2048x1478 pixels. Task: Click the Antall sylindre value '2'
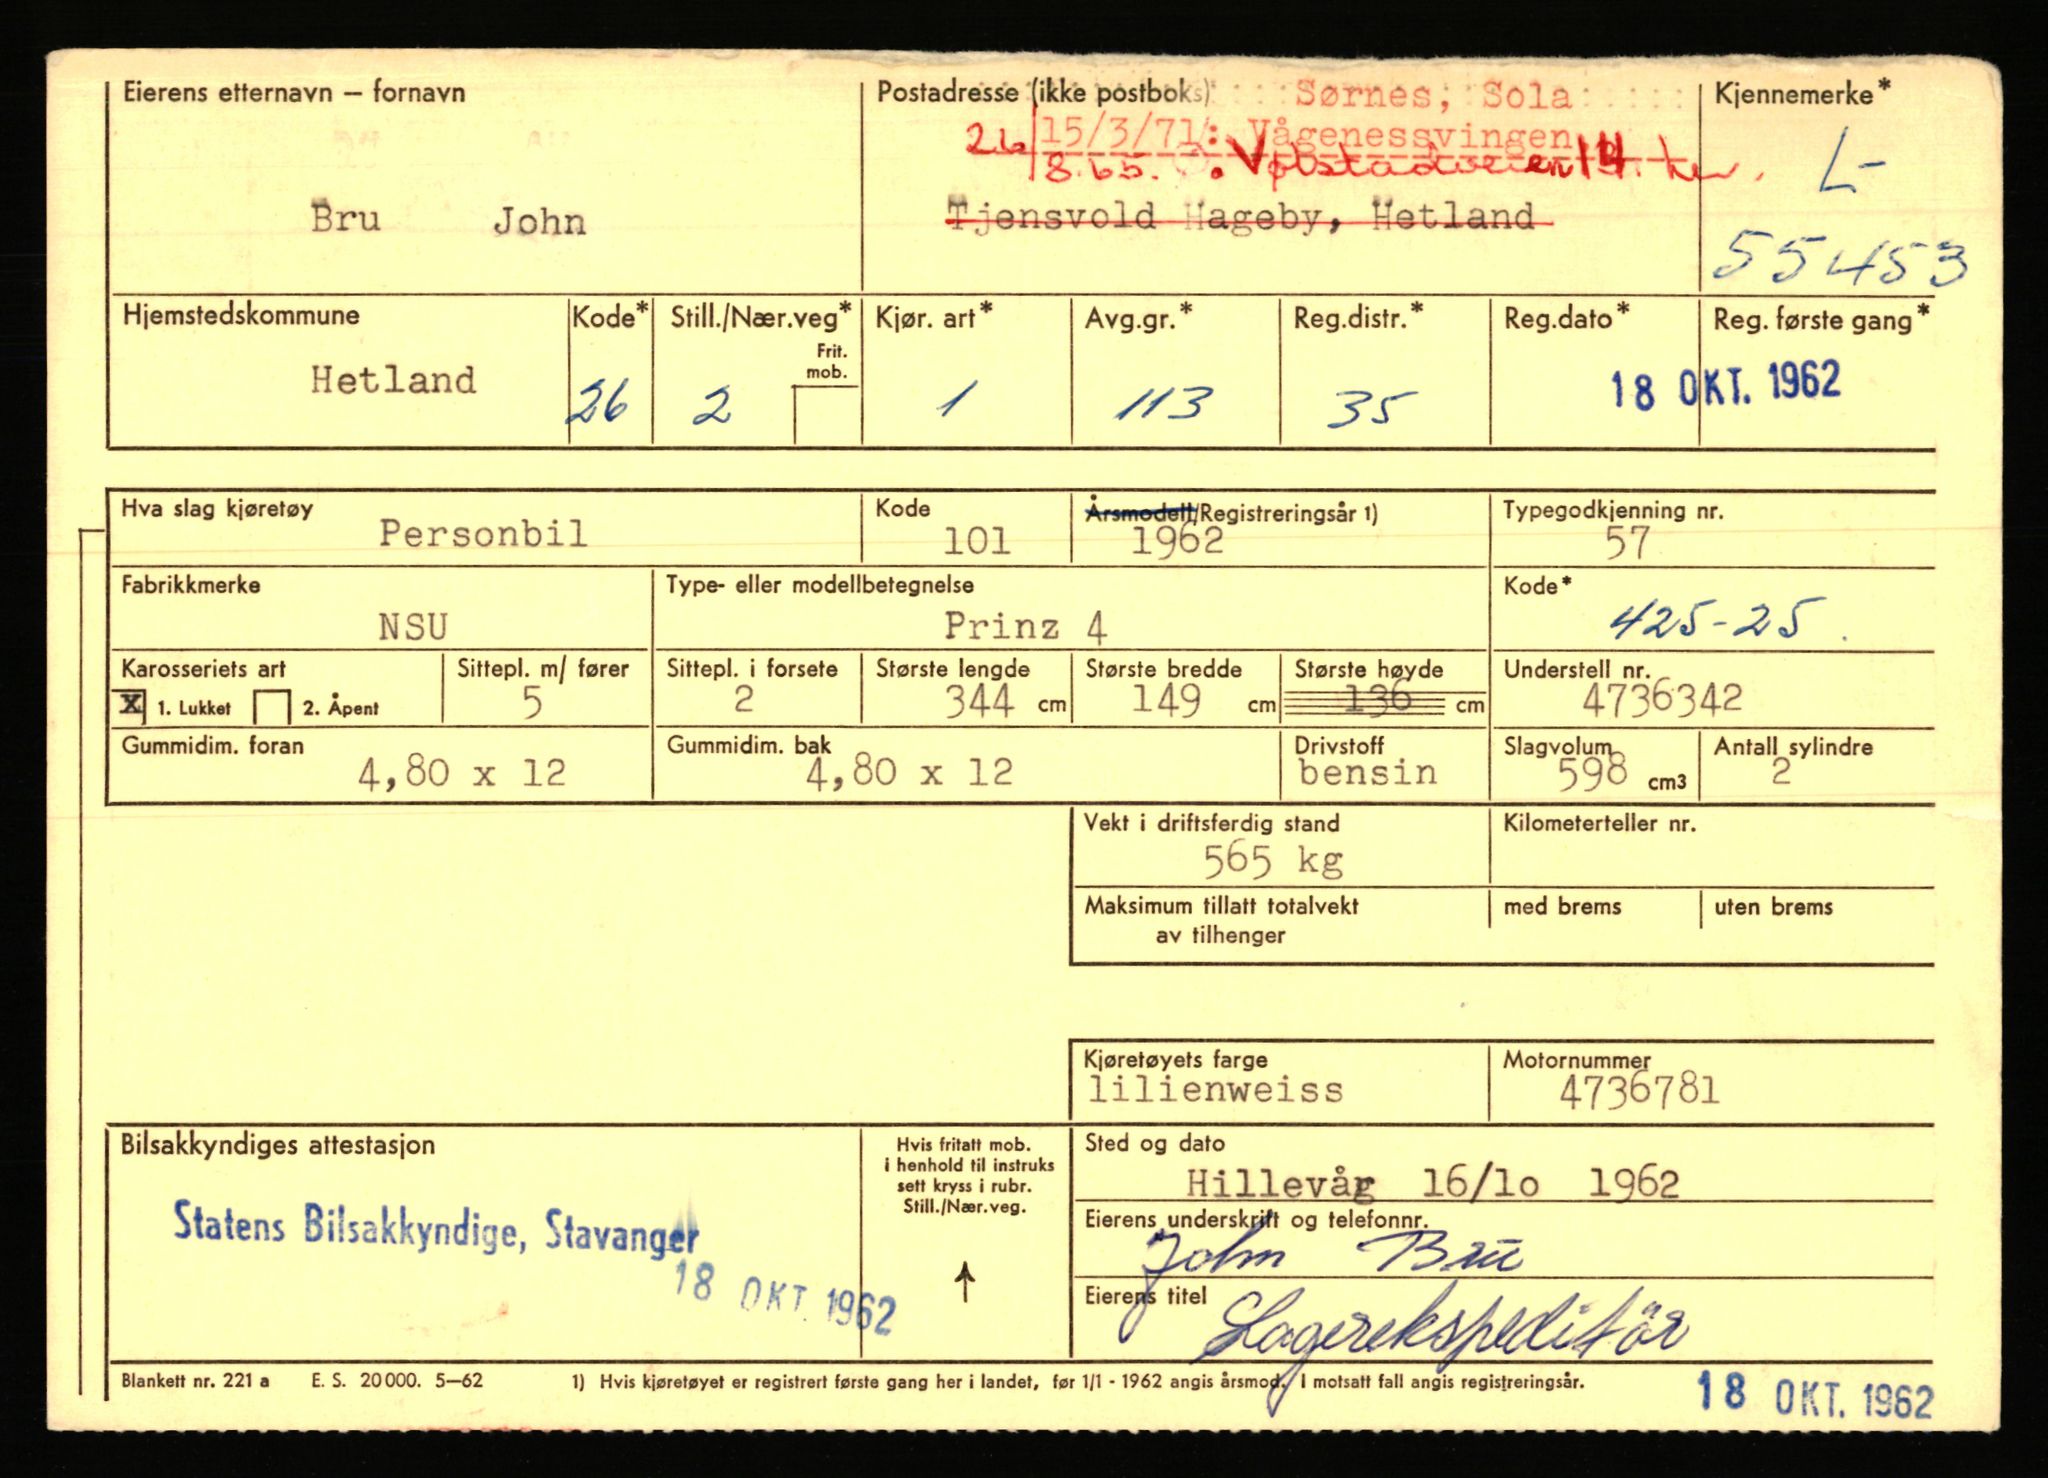1780,772
